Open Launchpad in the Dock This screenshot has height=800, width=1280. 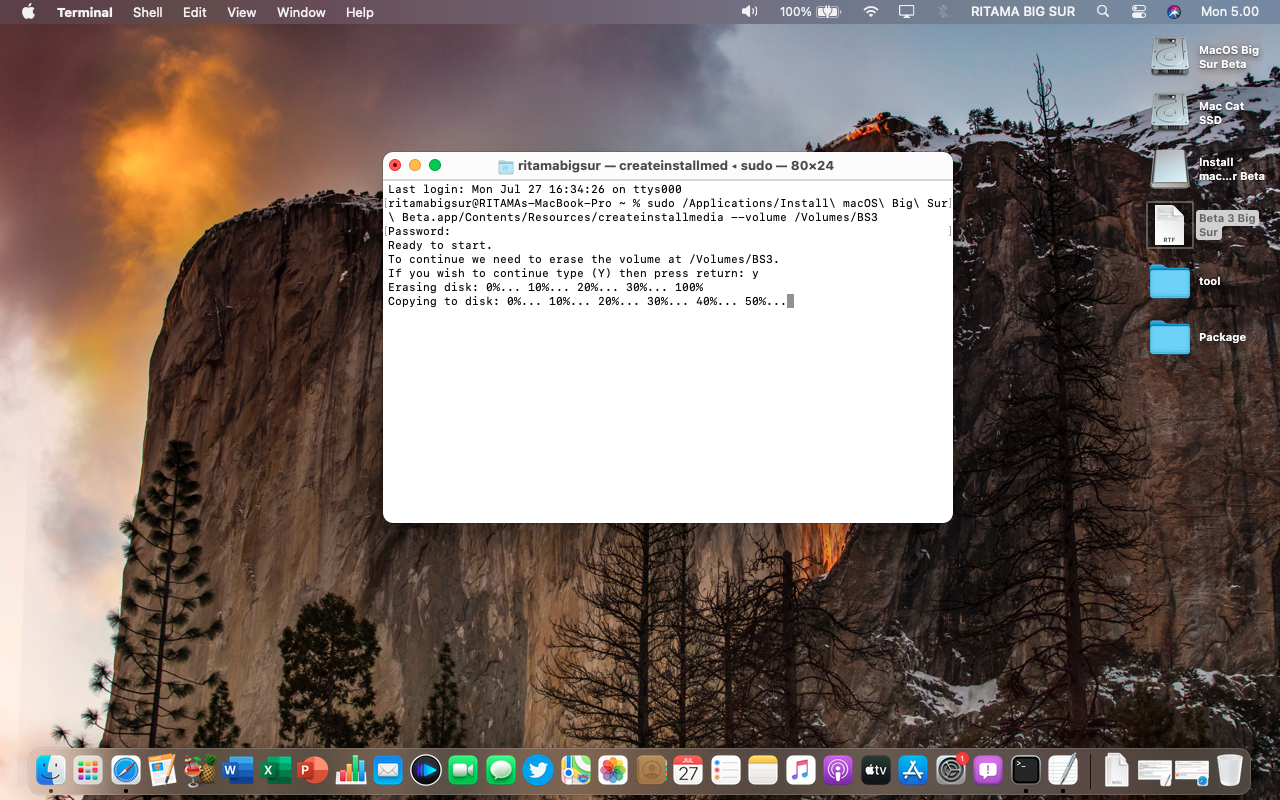[88, 770]
